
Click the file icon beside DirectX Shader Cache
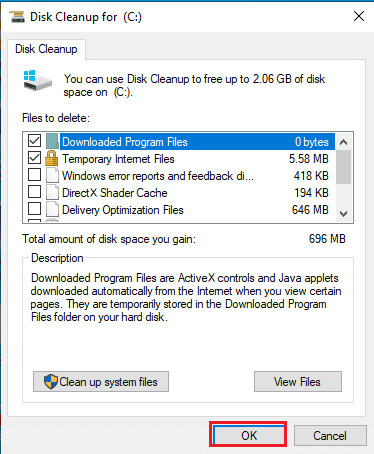(52, 192)
